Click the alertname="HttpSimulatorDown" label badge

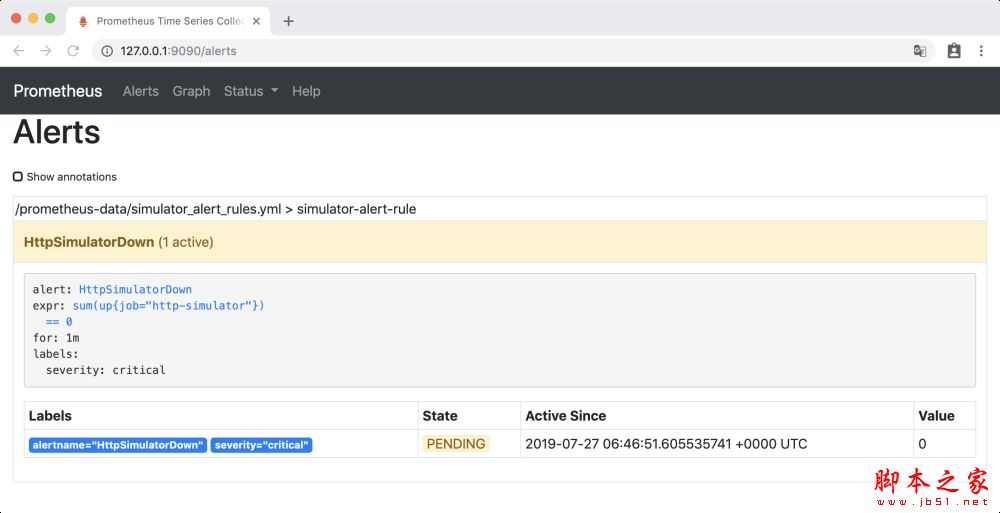(117, 445)
